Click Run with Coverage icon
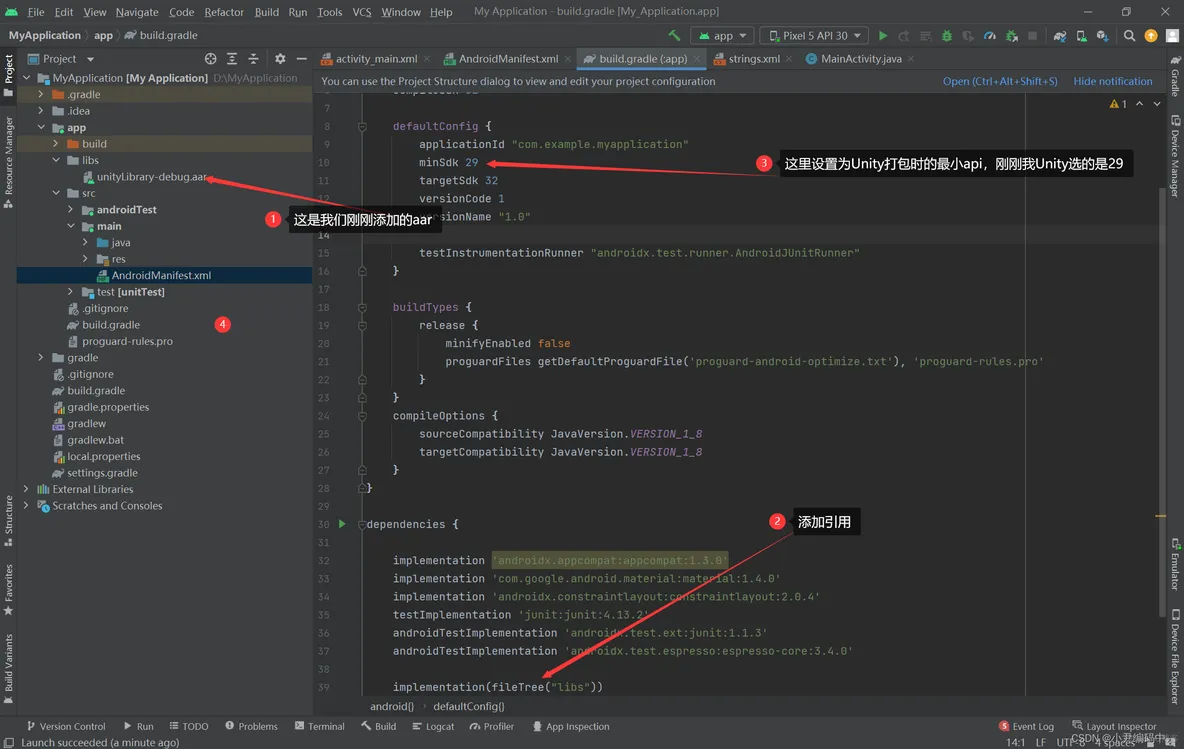This screenshot has width=1184, height=749. click(968, 35)
